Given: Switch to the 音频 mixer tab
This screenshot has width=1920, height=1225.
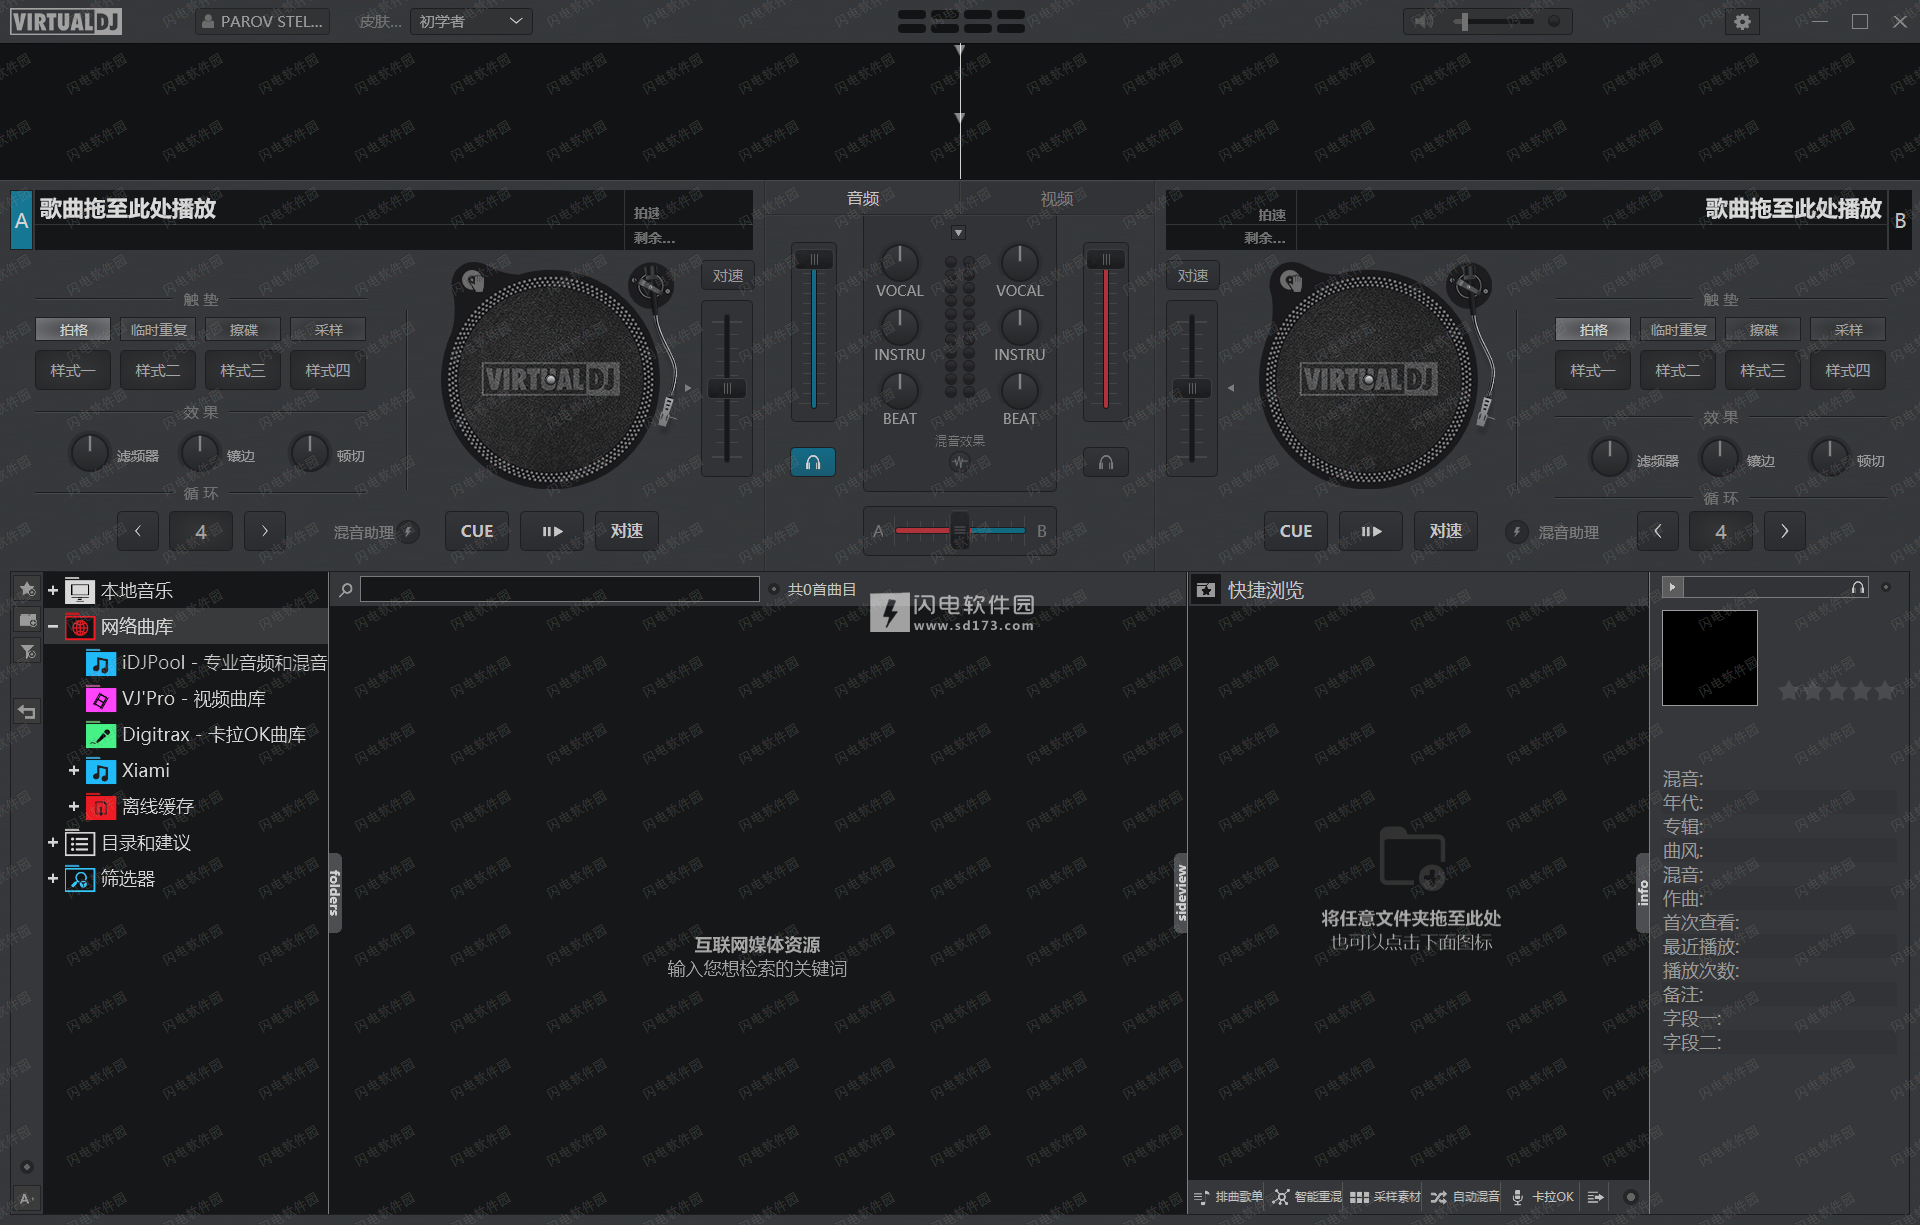Looking at the screenshot, I should [x=863, y=199].
